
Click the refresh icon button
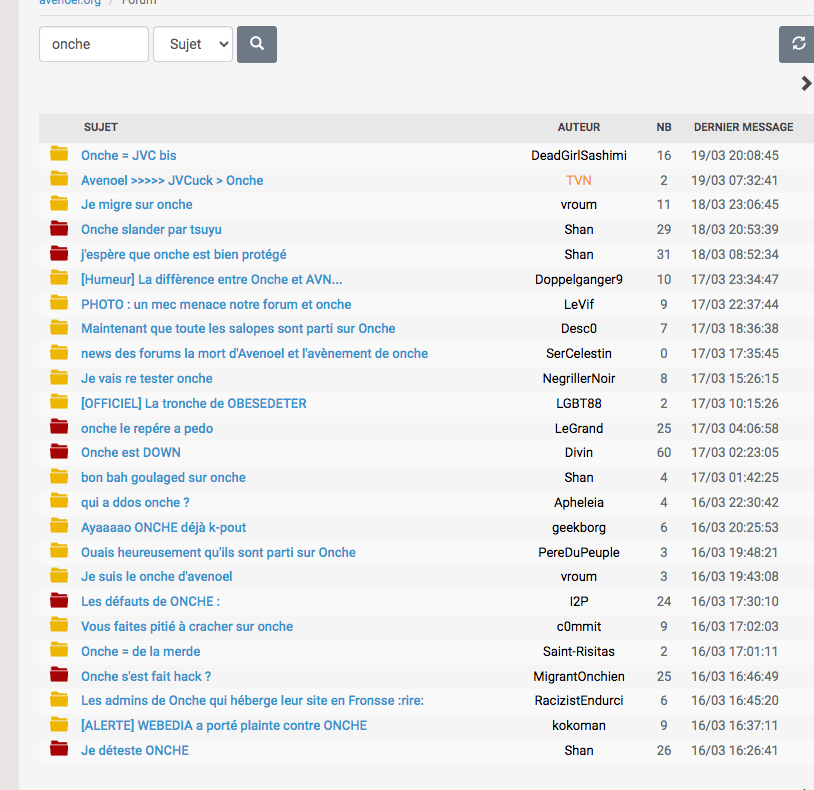pos(797,44)
